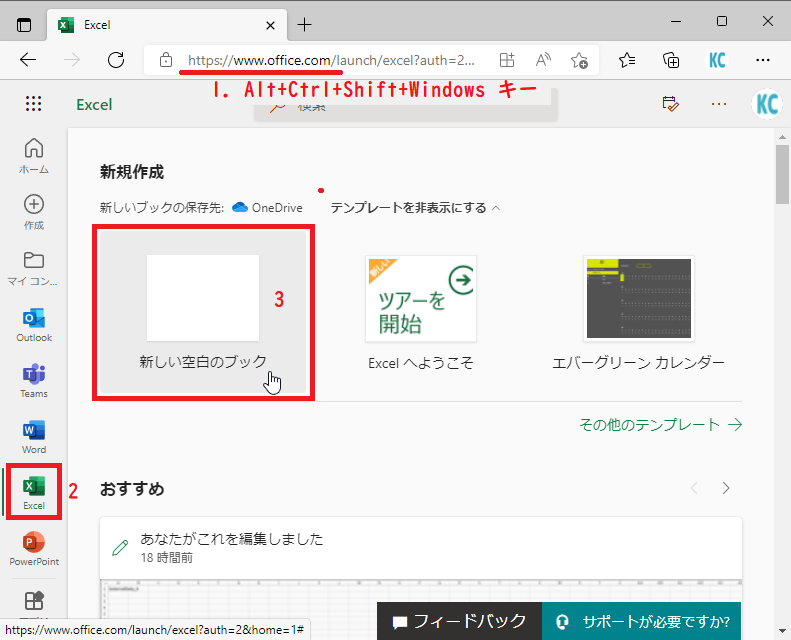Open Create in sidebar
791x640 pixels.
point(34,212)
